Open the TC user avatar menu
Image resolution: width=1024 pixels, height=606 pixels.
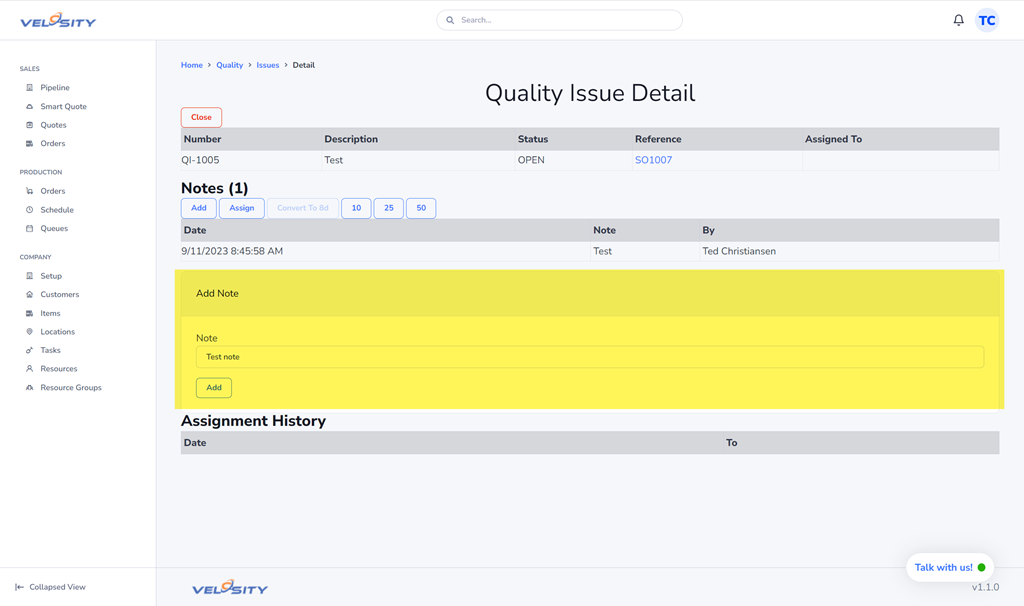pyautogui.click(x=987, y=20)
